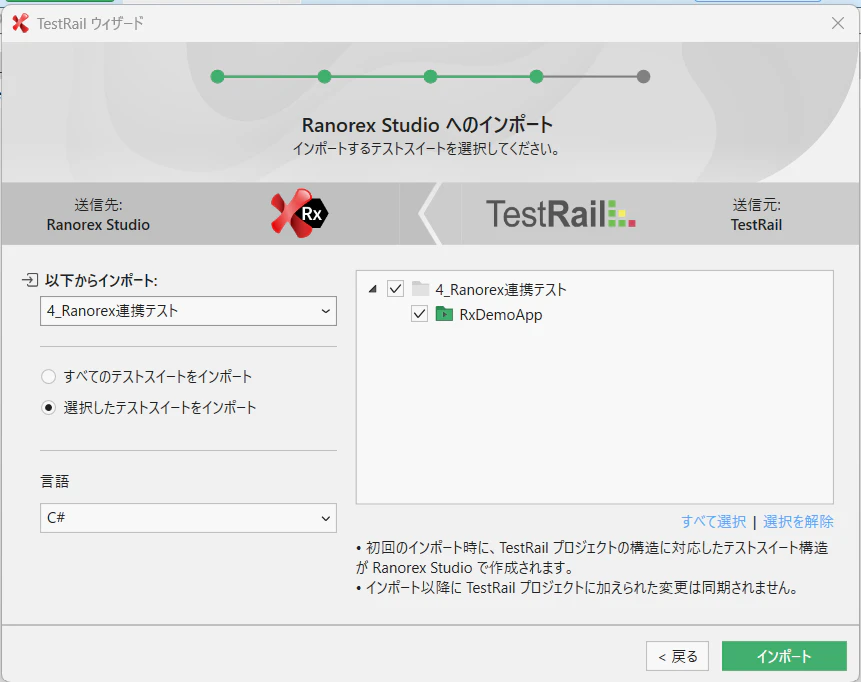
Task: Click the 送信先: Ranorex Studio text
Action: [98, 215]
